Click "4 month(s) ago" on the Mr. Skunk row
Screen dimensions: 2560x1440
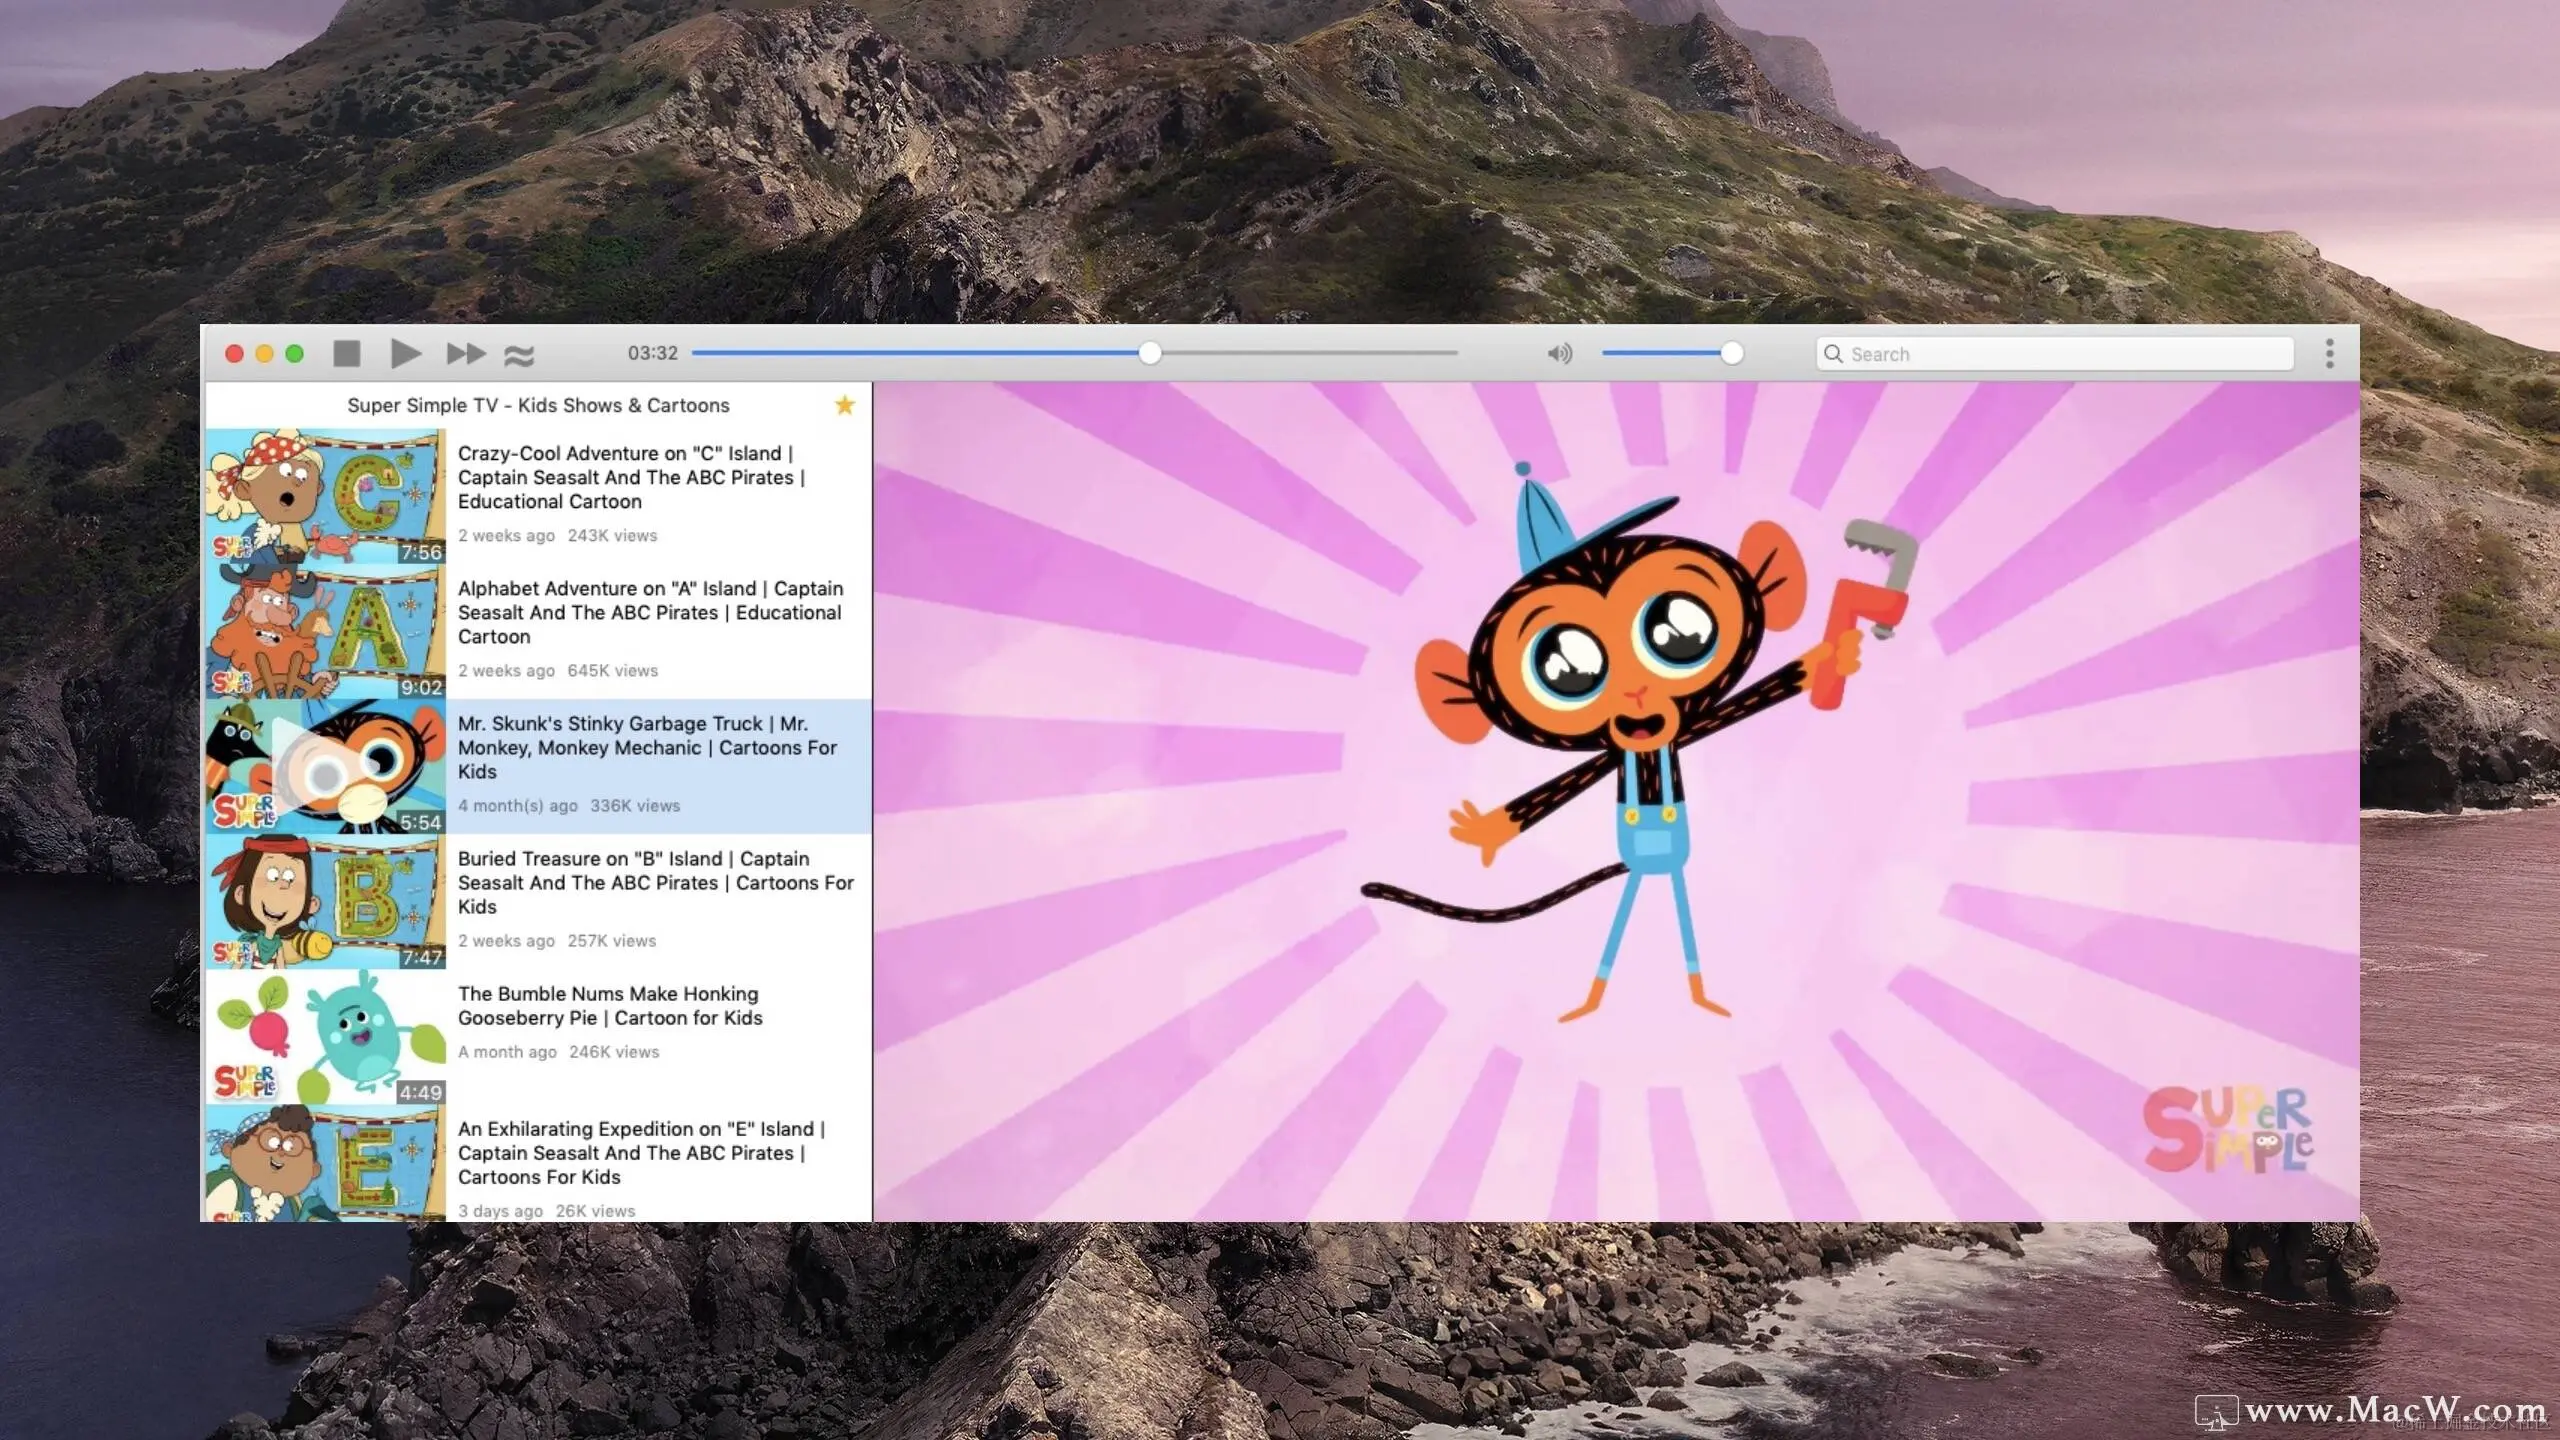[517, 805]
